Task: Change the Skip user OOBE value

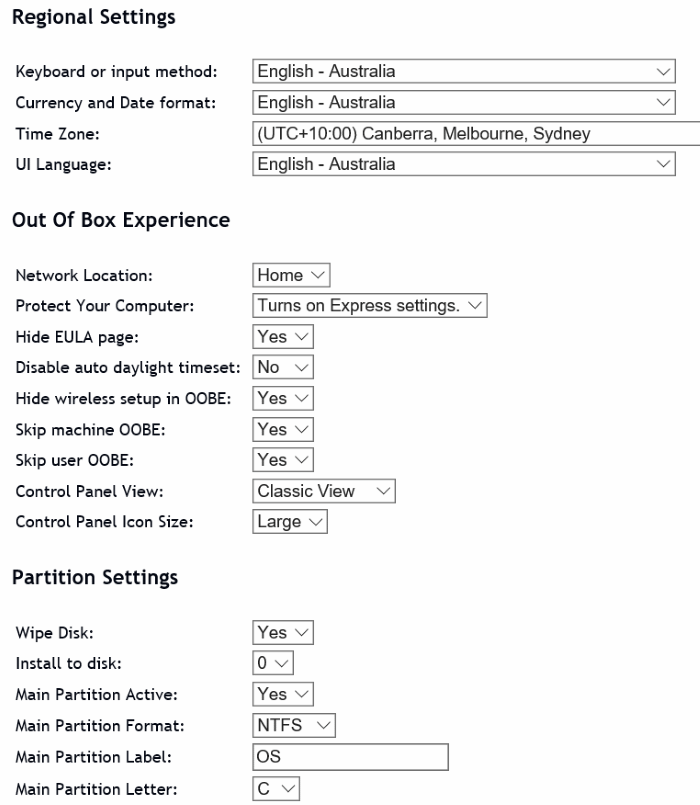Action: coord(283,459)
